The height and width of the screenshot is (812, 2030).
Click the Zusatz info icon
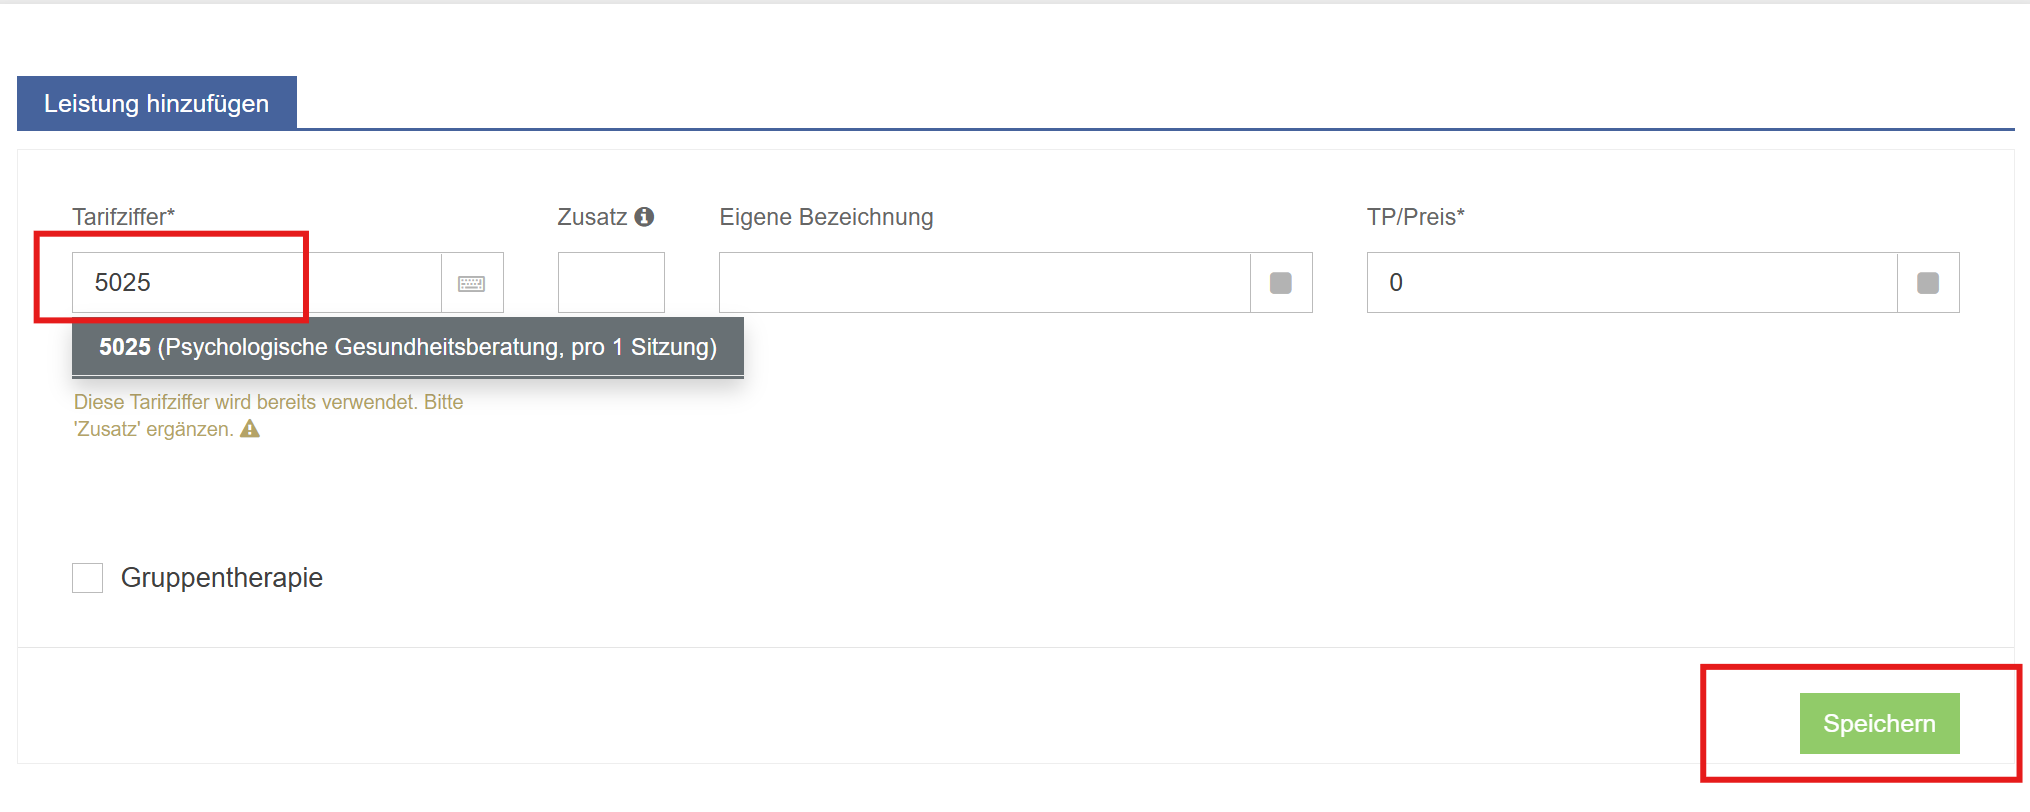coord(645,217)
